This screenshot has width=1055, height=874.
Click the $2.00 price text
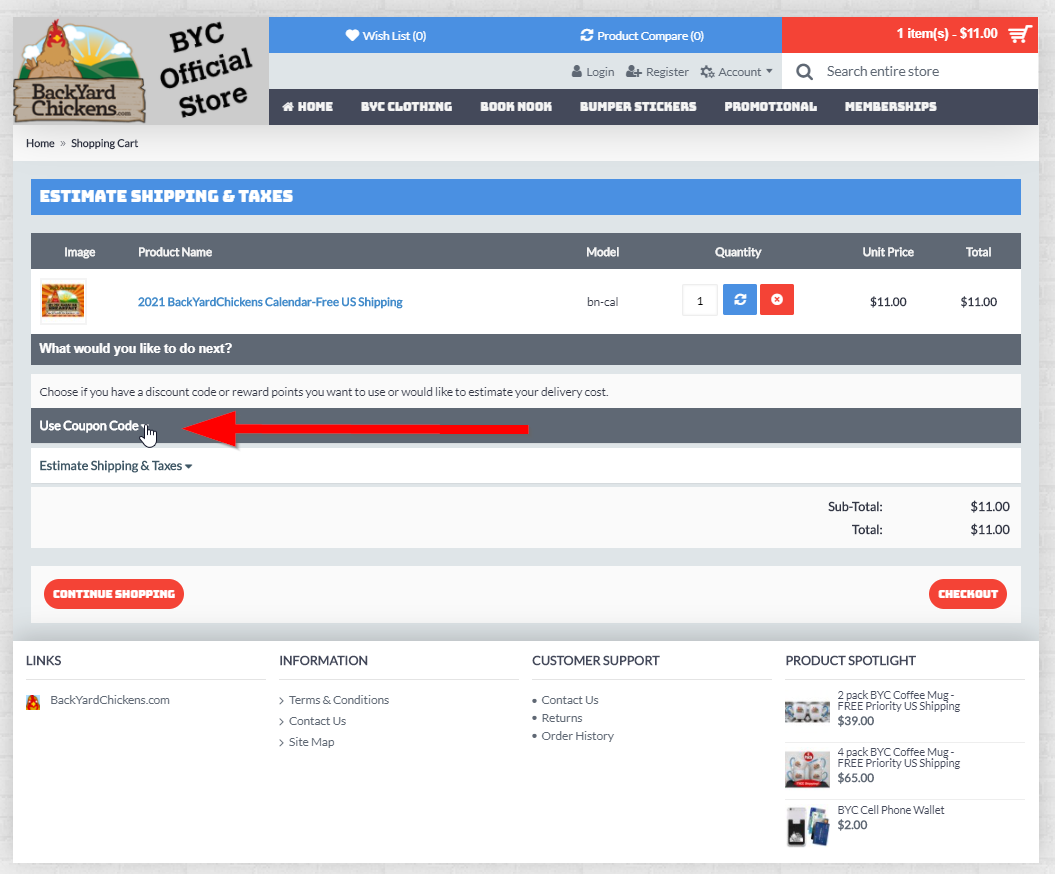[x=852, y=825]
